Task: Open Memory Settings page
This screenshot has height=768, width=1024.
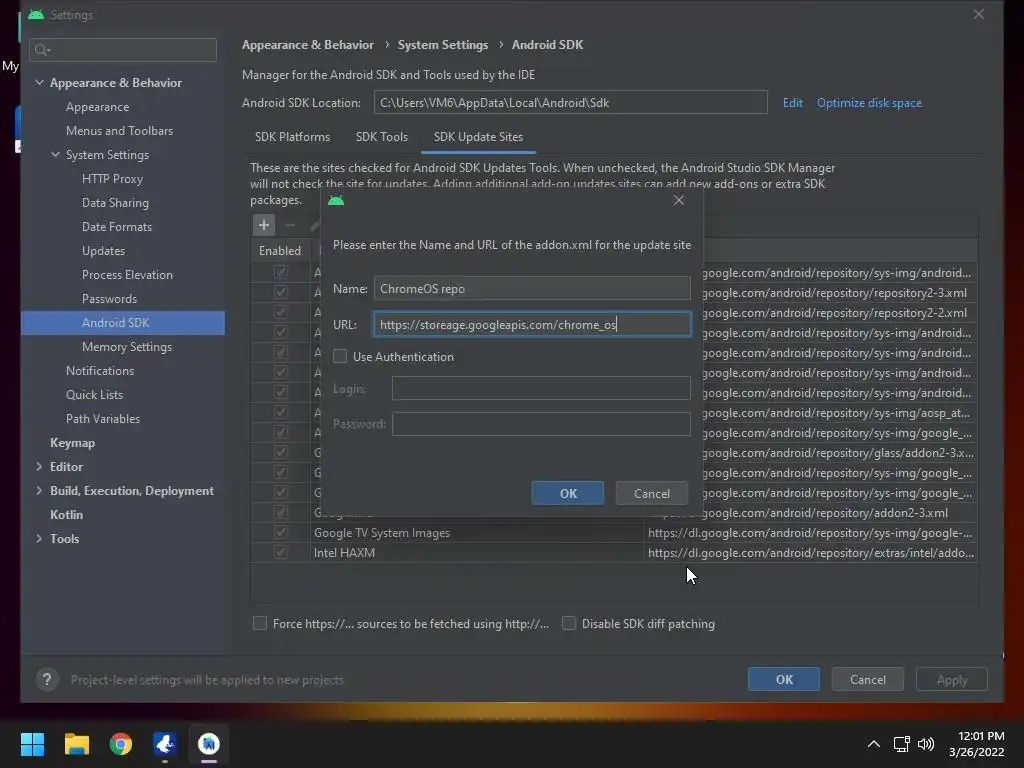Action: pyautogui.click(x=127, y=347)
